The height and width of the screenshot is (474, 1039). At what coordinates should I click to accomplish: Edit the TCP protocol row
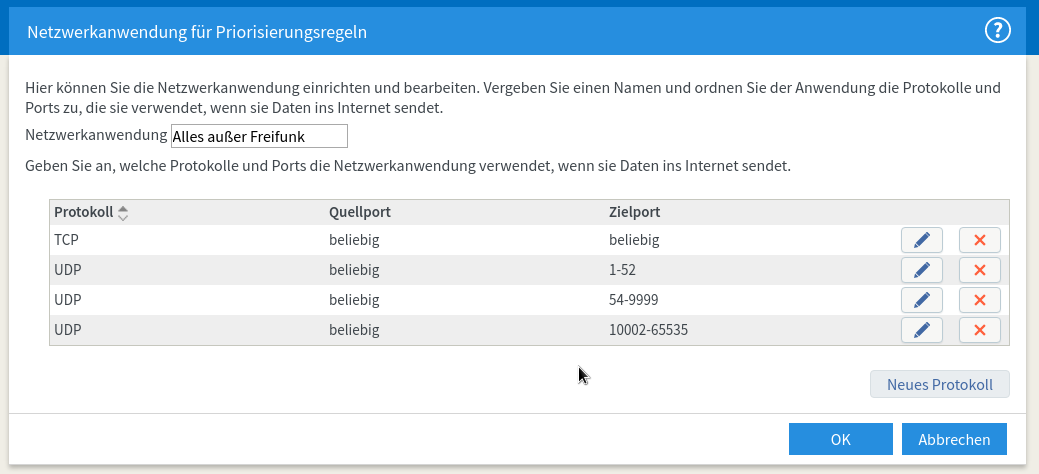click(x=922, y=240)
